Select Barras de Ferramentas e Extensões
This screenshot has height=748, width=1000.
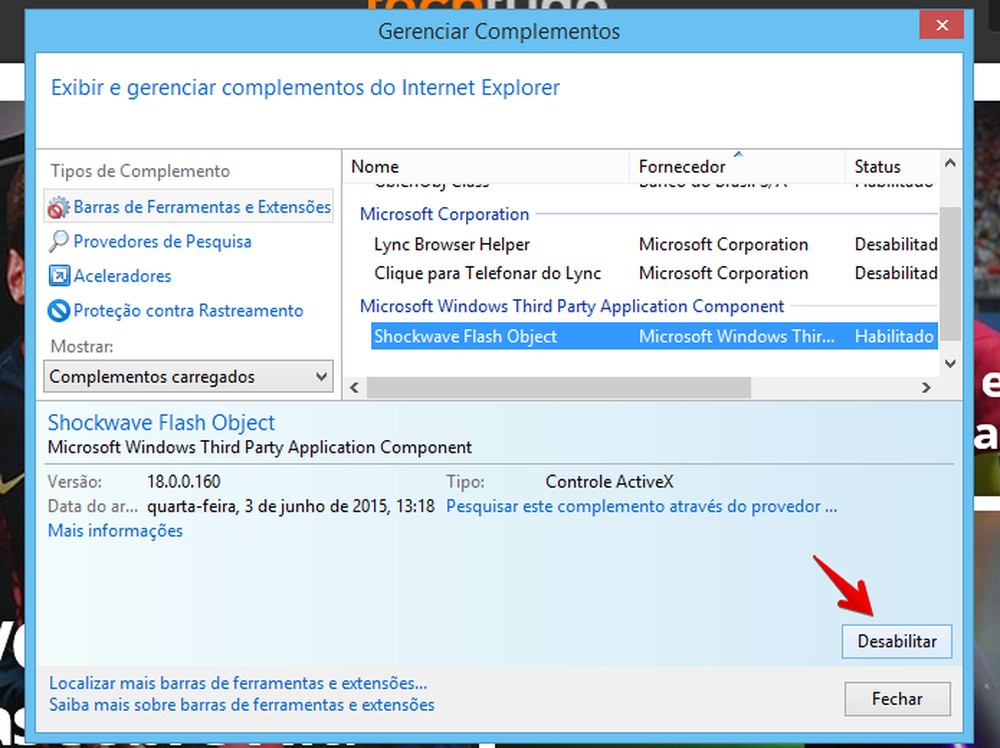tap(189, 207)
